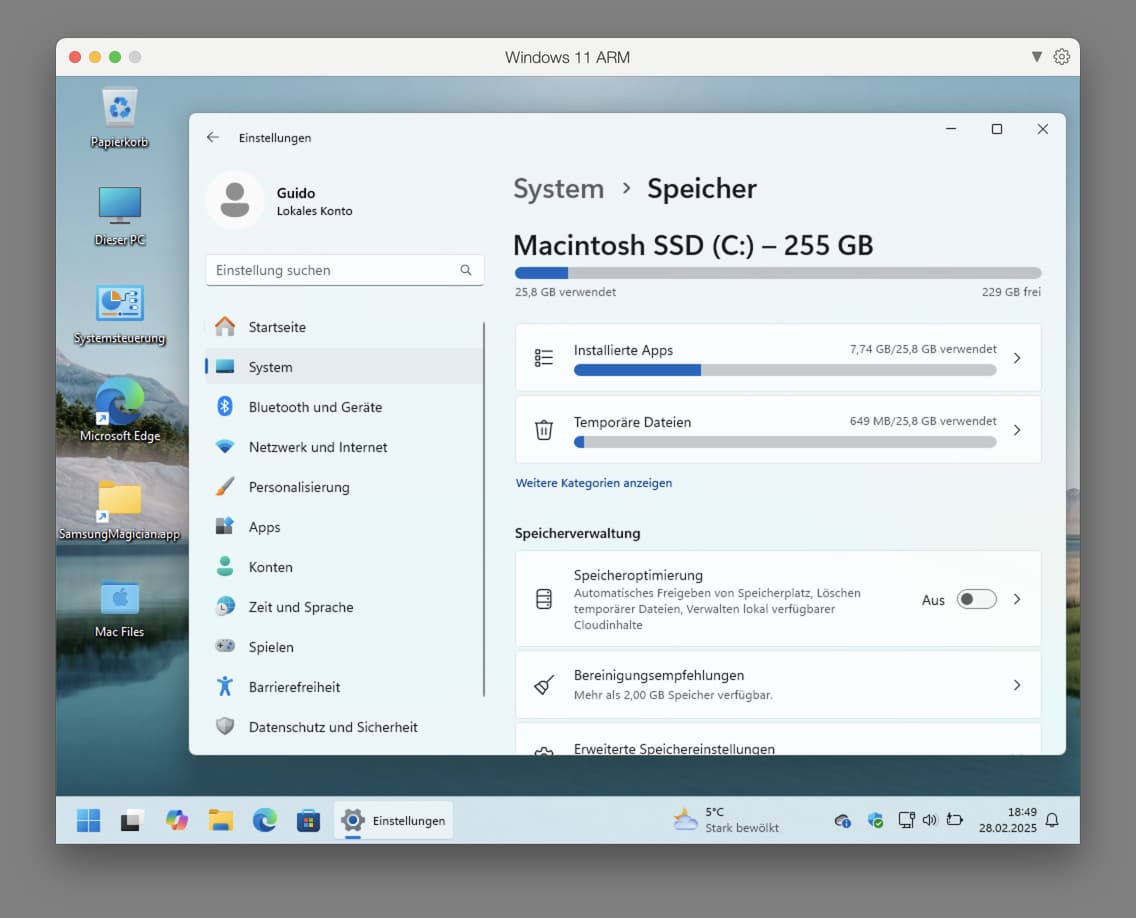
Task: Click the back arrow in Einstellungen
Action: tap(212, 138)
